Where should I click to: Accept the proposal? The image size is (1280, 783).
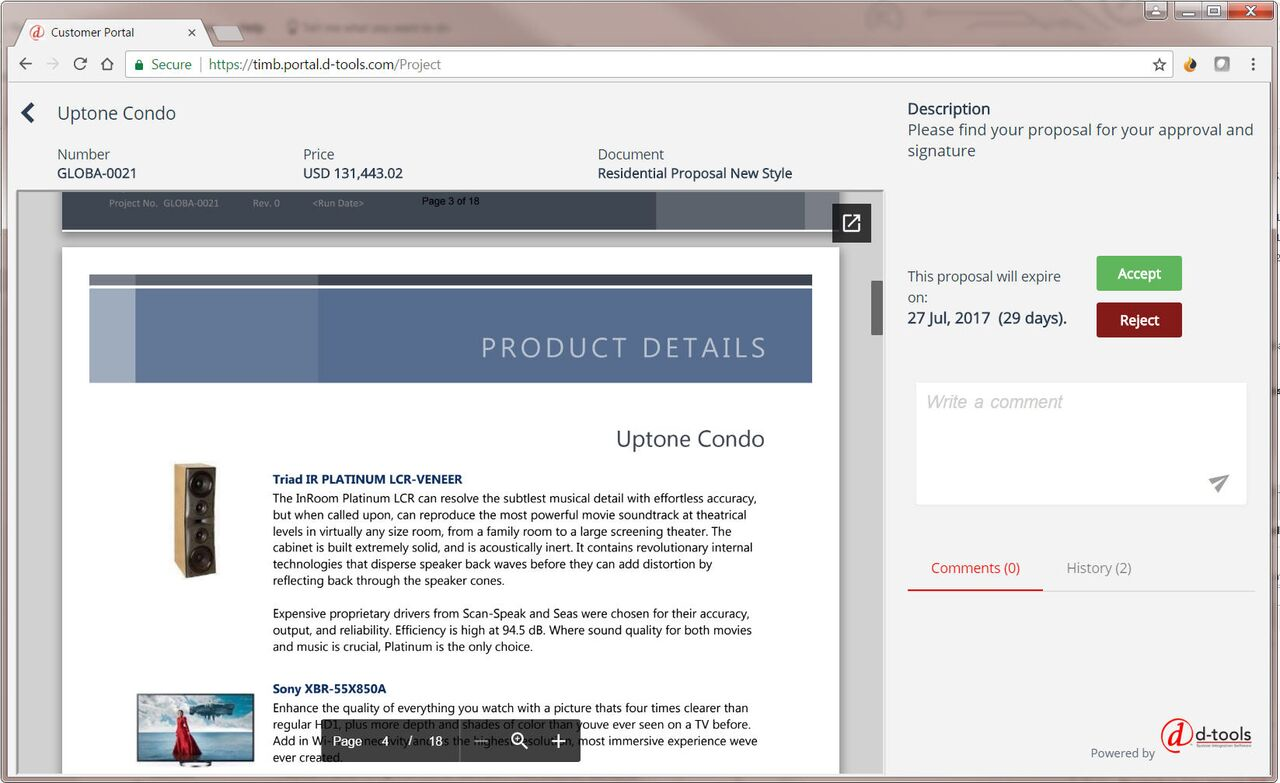point(1138,272)
